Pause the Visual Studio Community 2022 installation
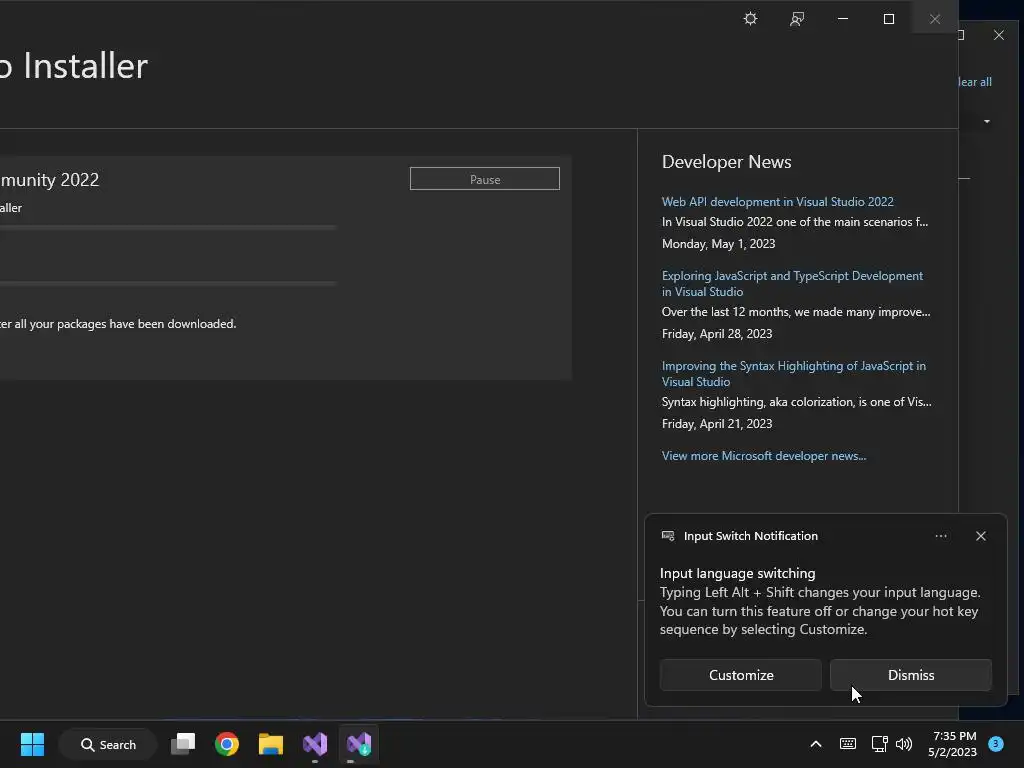The height and width of the screenshot is (768, 1024). pos(485,179)
